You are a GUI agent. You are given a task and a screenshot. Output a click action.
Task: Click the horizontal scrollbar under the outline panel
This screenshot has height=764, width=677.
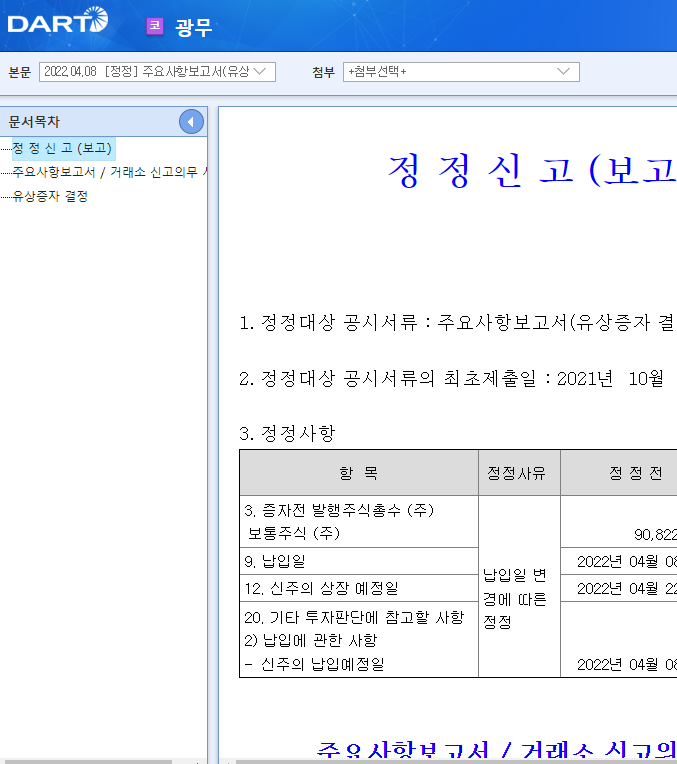[86, 761]
